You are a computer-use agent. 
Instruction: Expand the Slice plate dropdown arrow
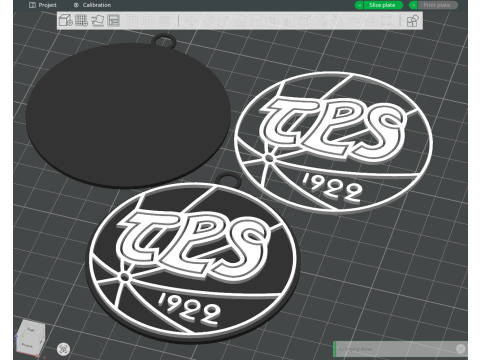359,5
